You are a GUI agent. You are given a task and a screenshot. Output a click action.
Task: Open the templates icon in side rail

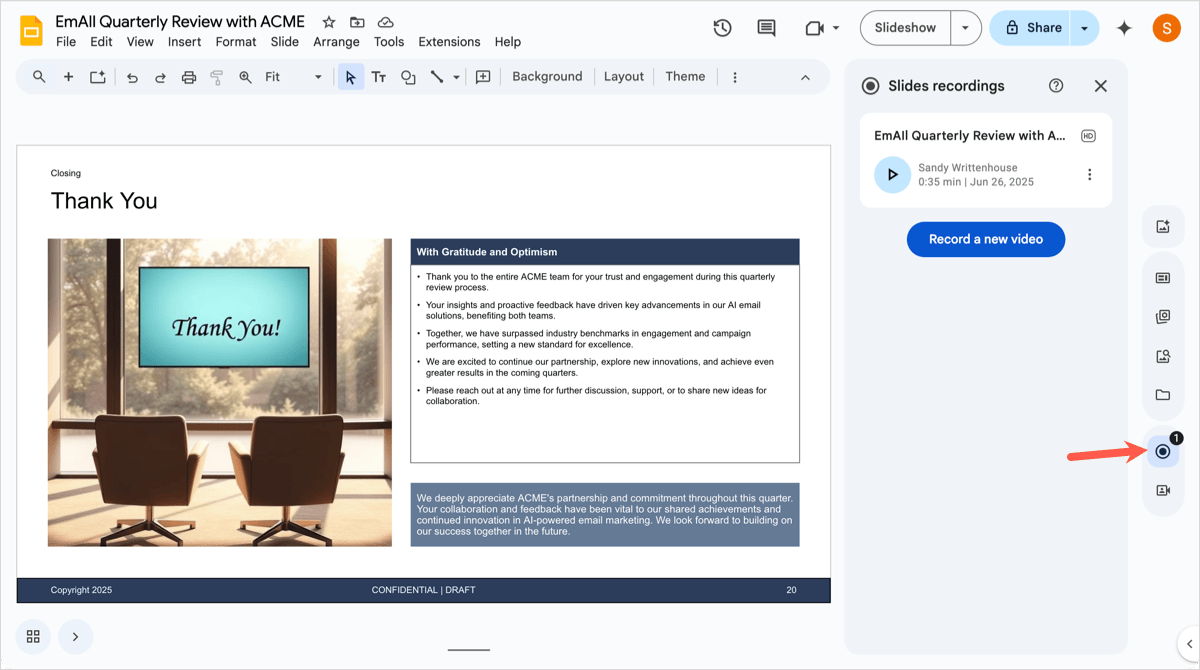click(1163, 278)
